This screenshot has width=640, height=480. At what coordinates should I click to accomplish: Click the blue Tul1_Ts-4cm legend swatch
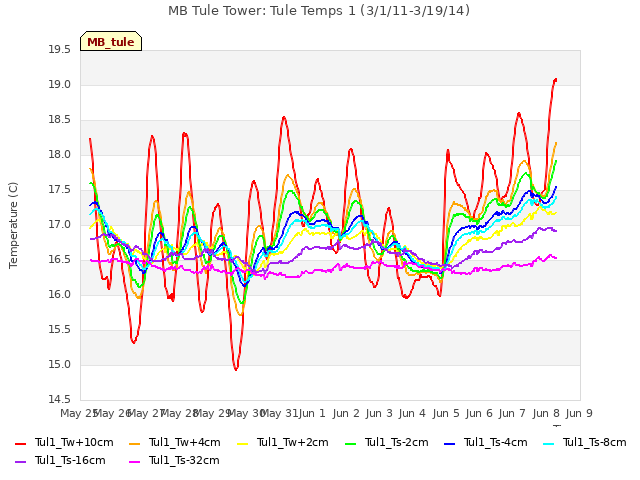point(449,444)
